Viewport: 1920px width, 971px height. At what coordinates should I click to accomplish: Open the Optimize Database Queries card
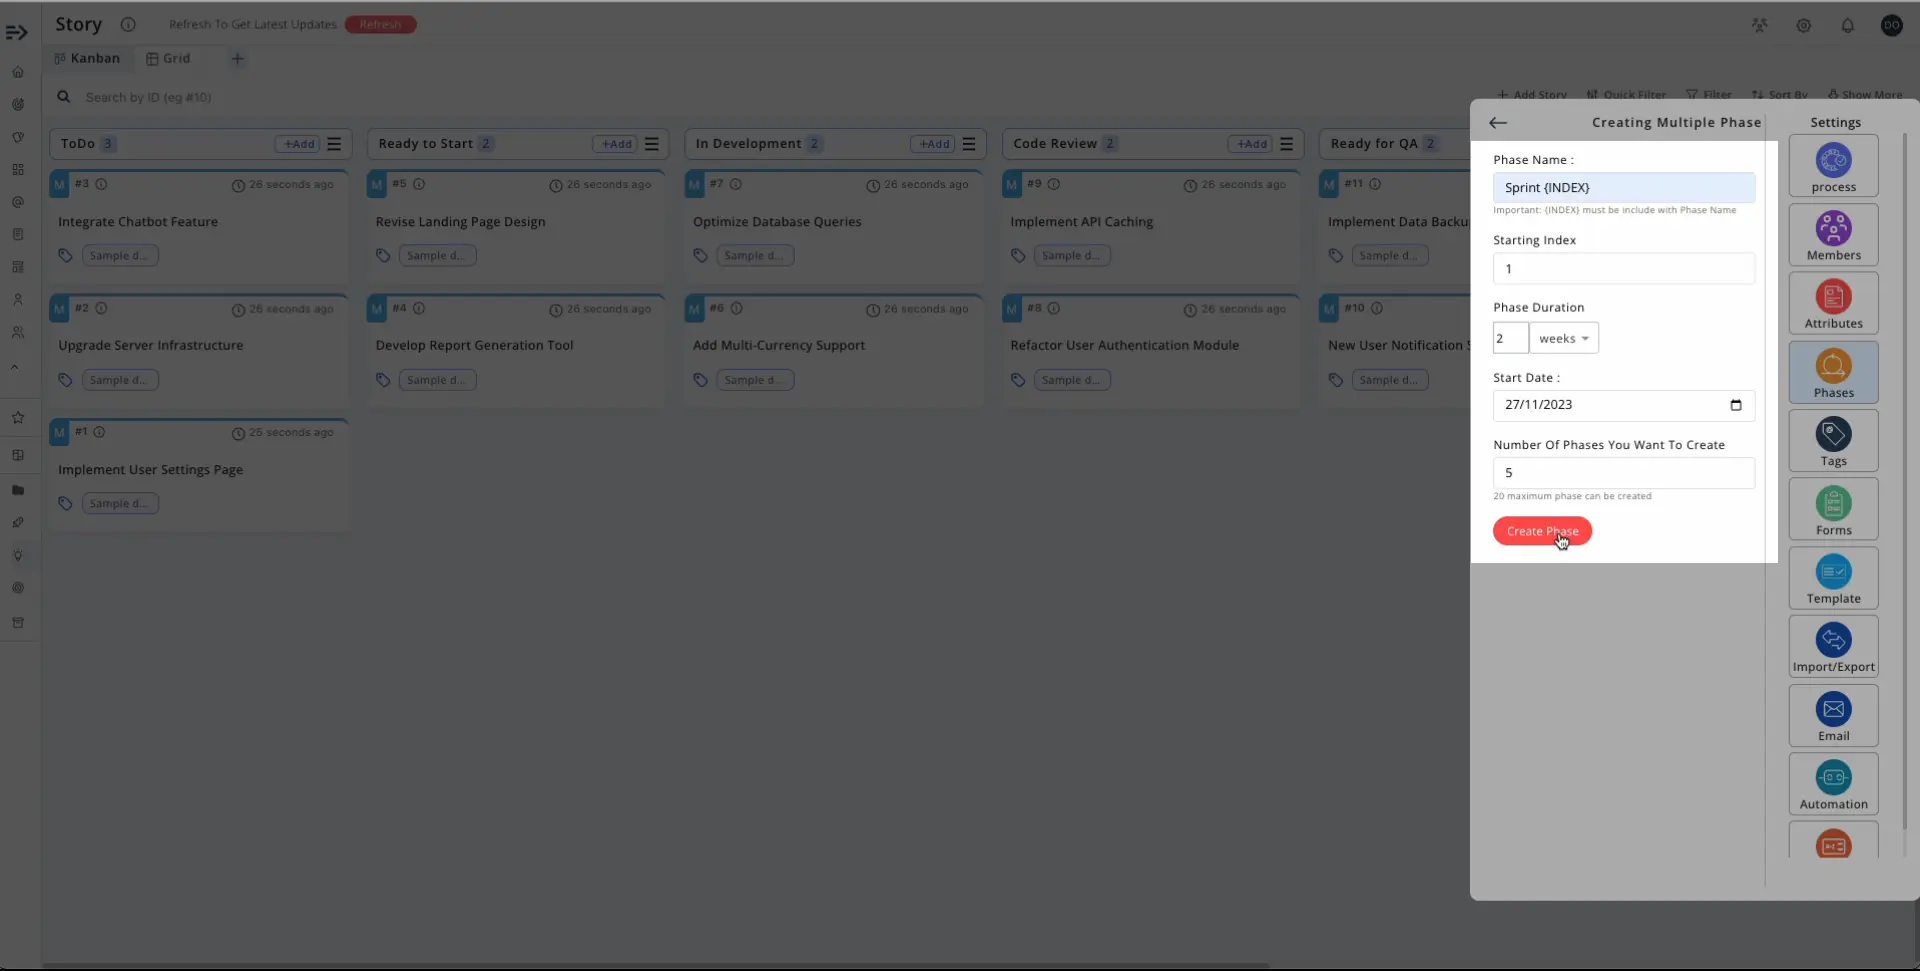pyautogui.click(x=834, y=227)
